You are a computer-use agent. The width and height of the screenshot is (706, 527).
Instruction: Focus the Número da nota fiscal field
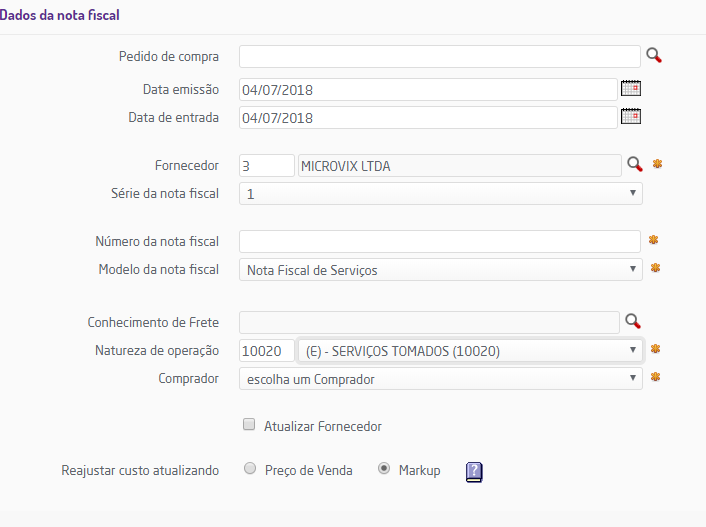pos(439,241)
